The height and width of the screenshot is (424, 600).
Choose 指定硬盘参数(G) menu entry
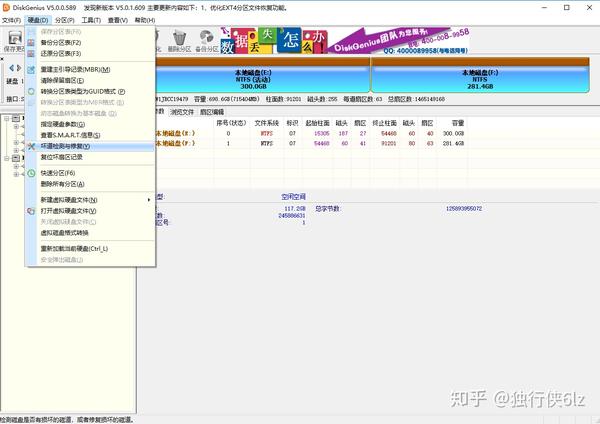tap(90, 124)
